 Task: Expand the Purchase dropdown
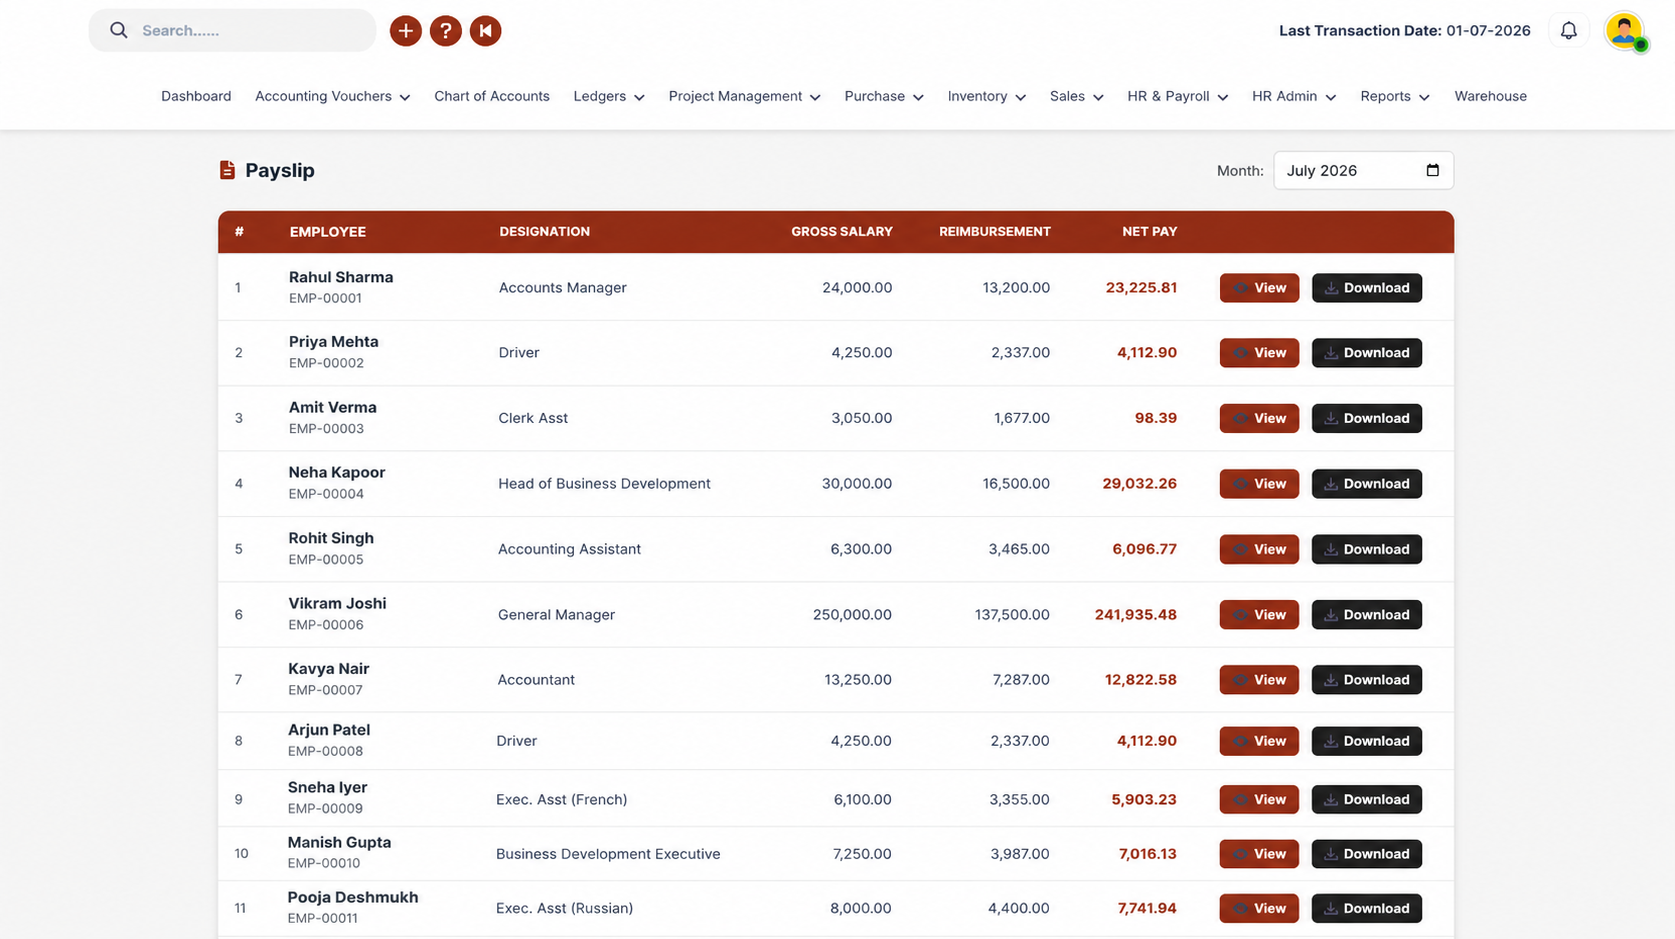tap(884, 97)
